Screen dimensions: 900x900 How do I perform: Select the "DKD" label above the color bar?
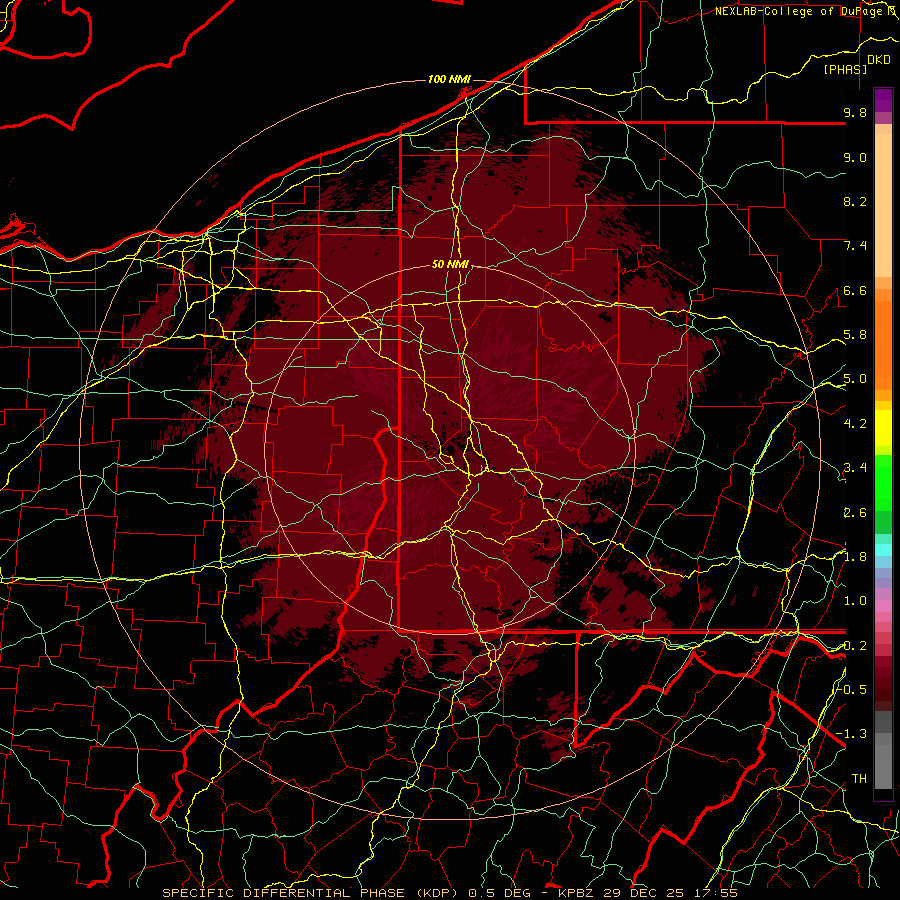tap(879, 60)
